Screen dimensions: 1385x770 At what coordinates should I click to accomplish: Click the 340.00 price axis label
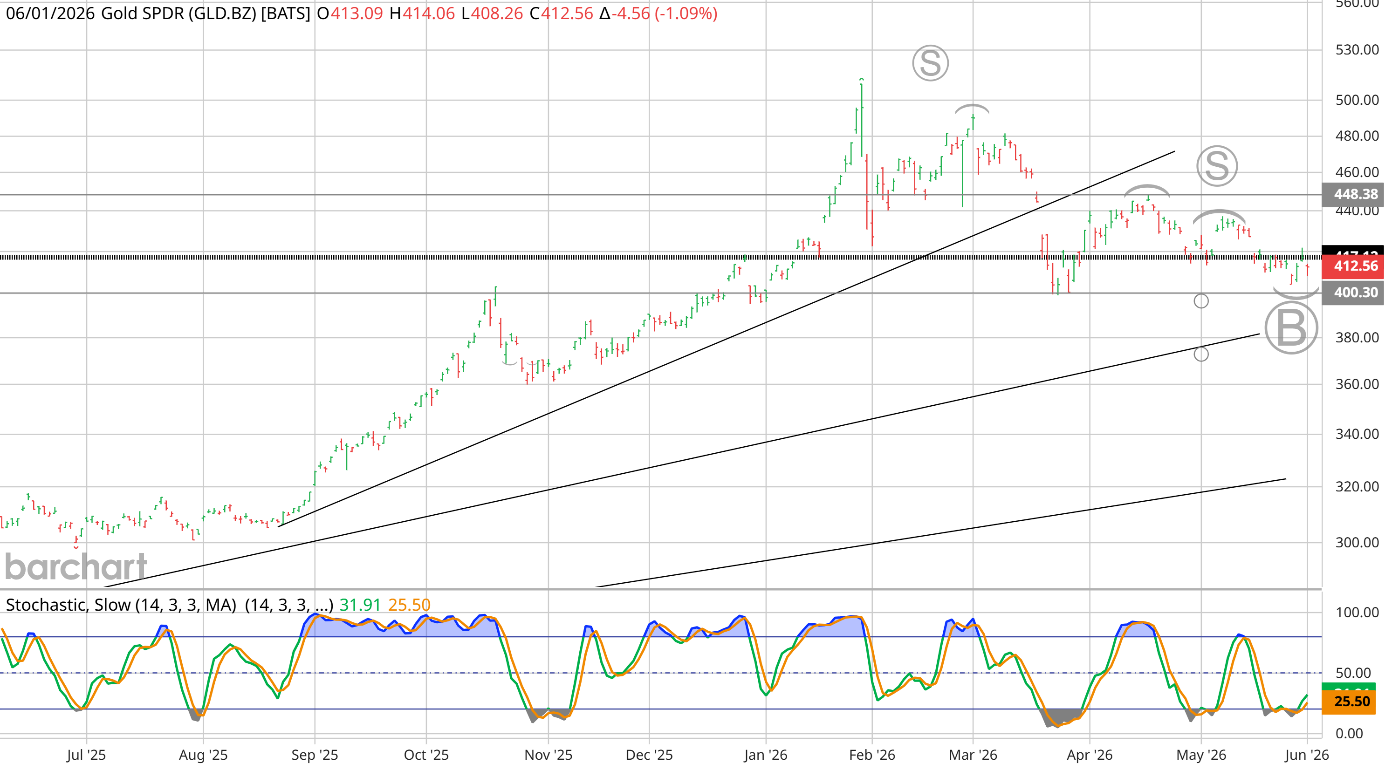click(1357, 434)
